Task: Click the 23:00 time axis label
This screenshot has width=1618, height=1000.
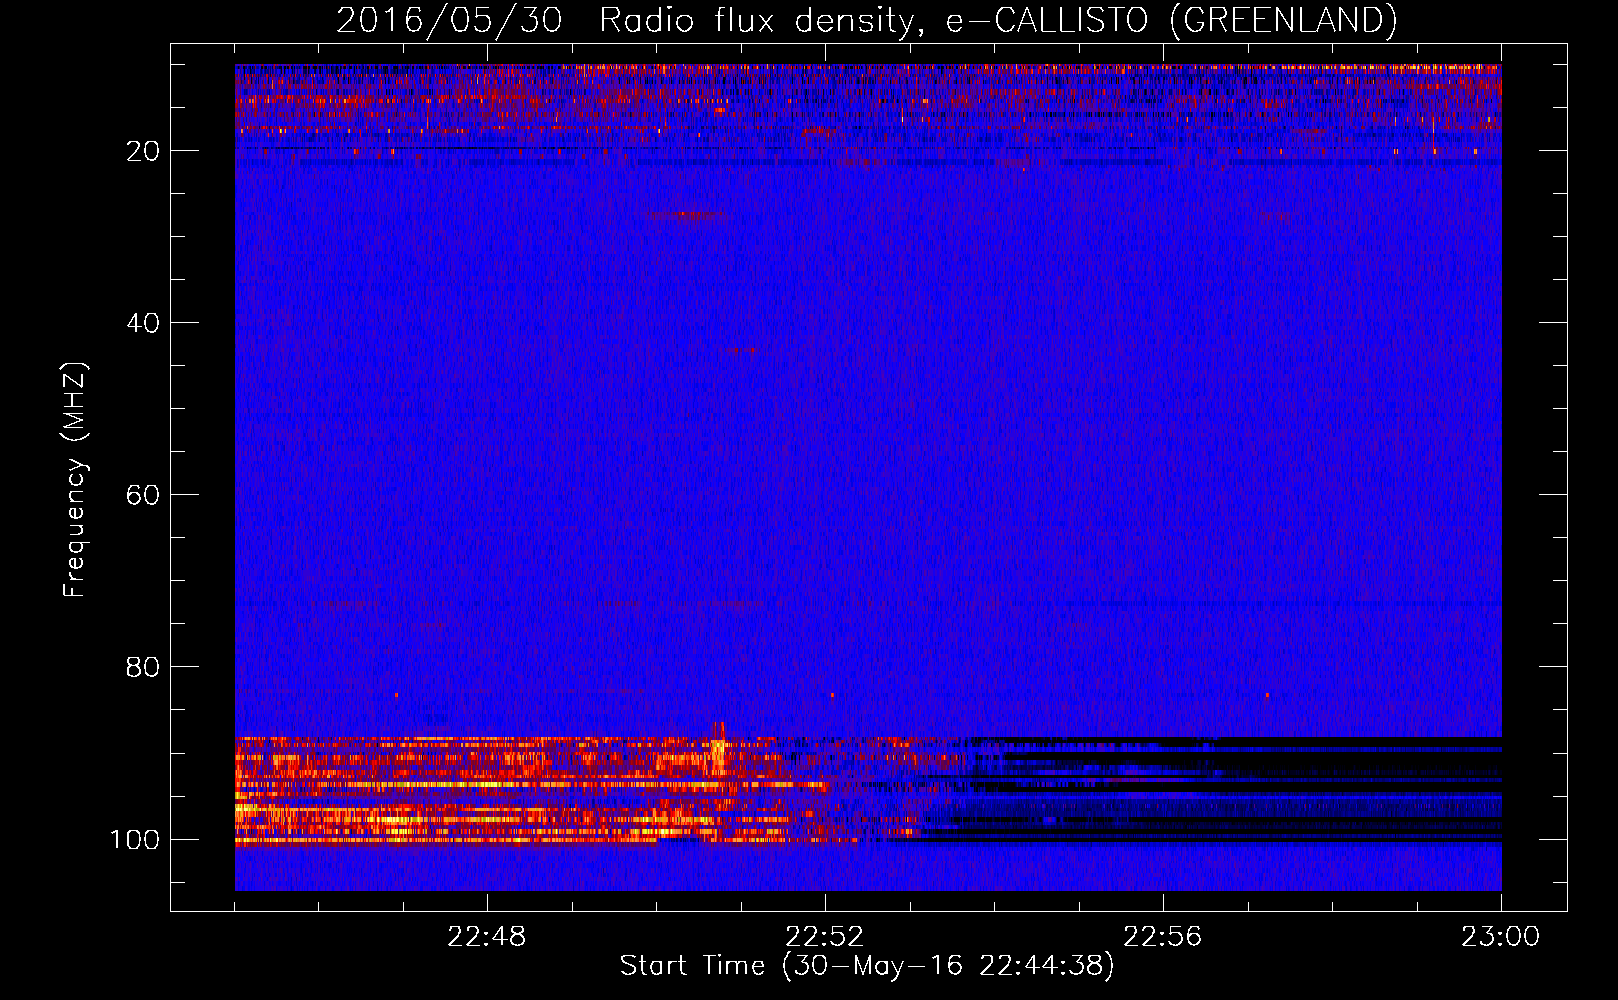Action: coord(1500,937)
